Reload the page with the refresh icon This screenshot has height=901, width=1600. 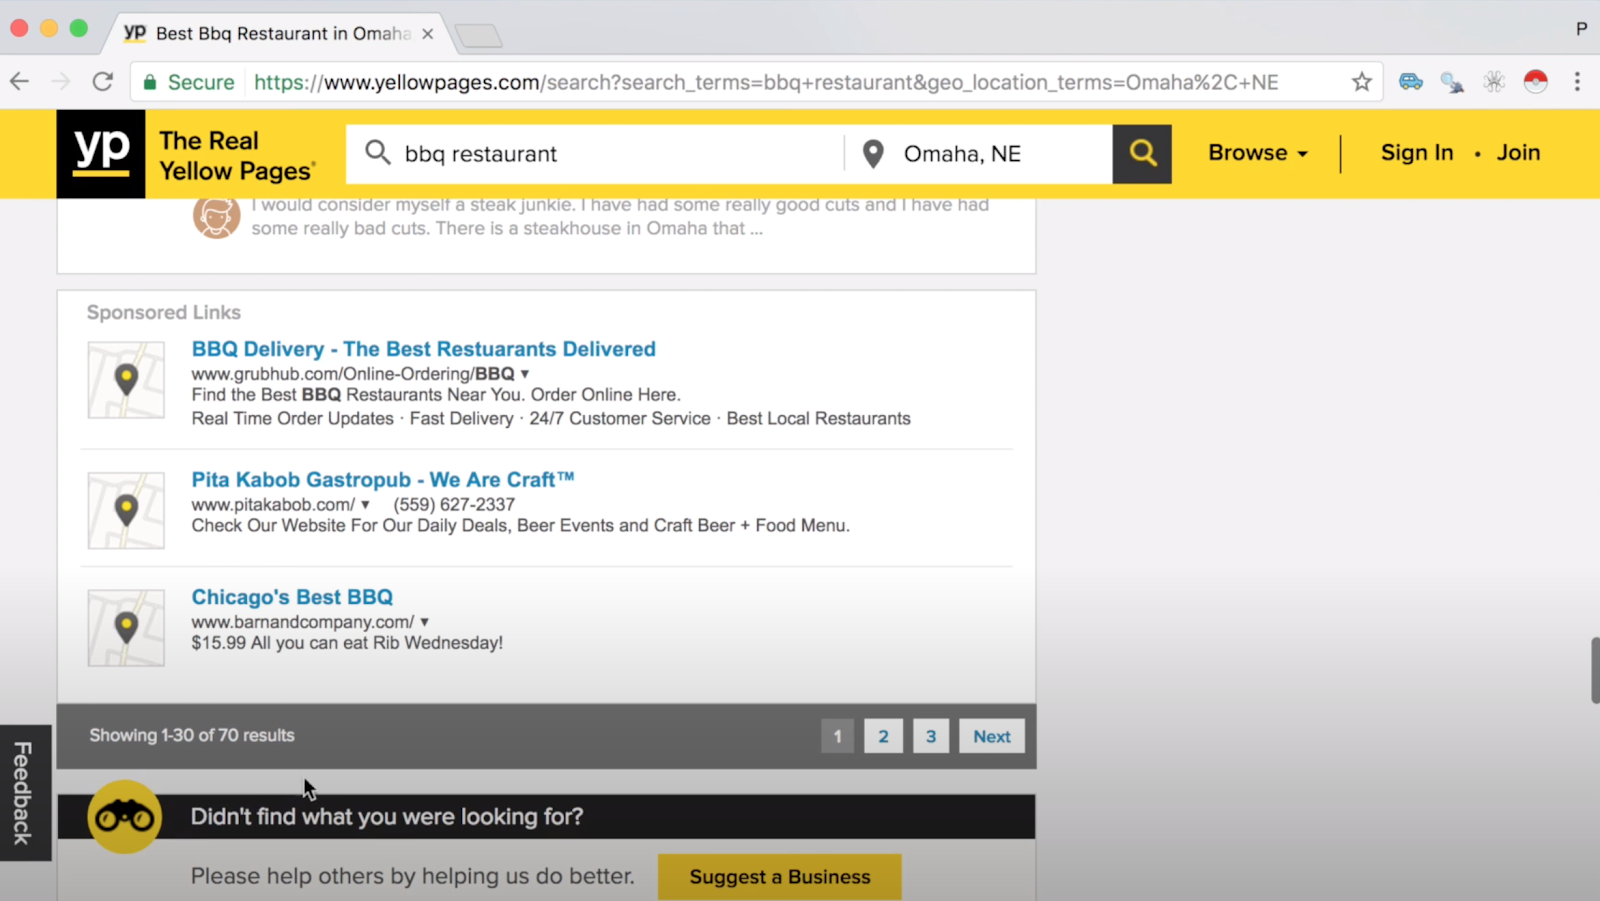[x=102, y=82]
